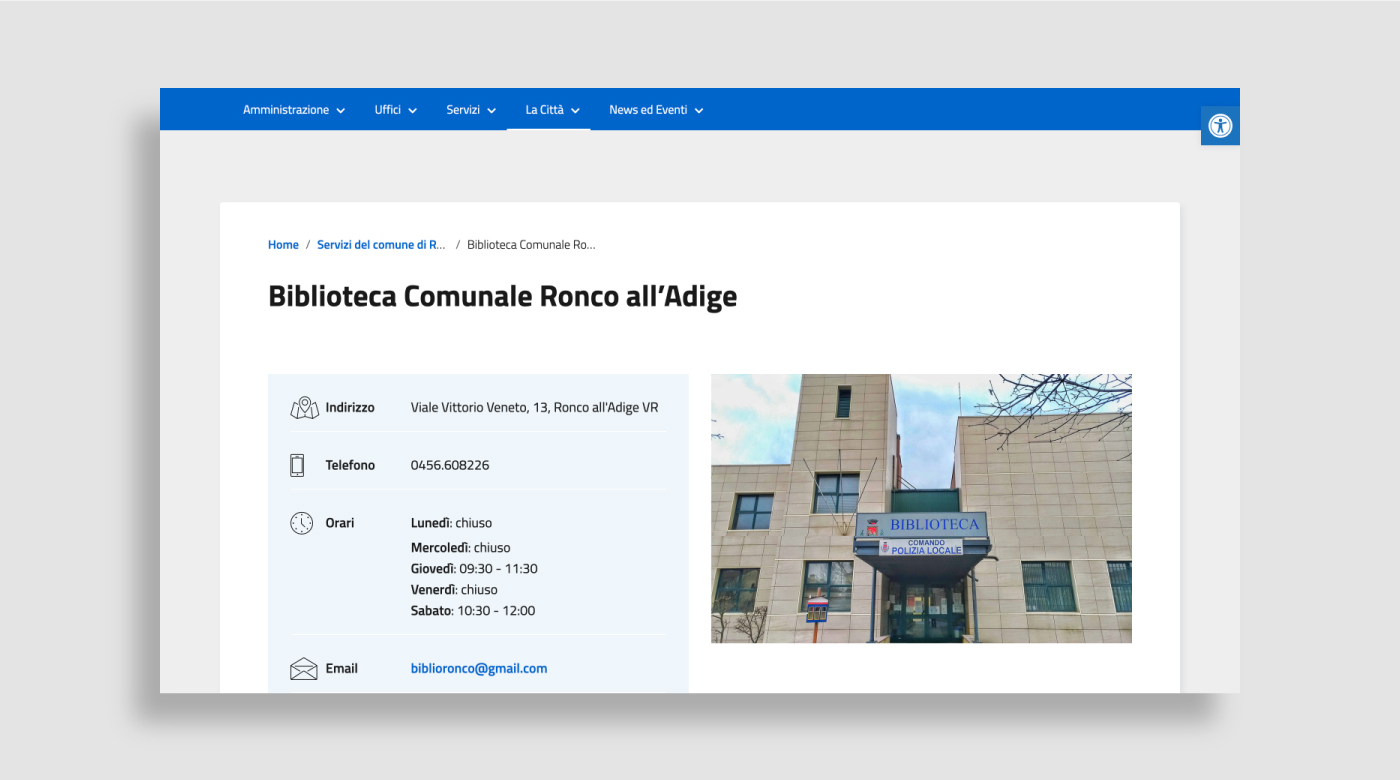This screenshot has height=780, width=1400.
Task: Click the Giovedì 09:30 - 11:30 hours
Action: (x=474, y=569)
